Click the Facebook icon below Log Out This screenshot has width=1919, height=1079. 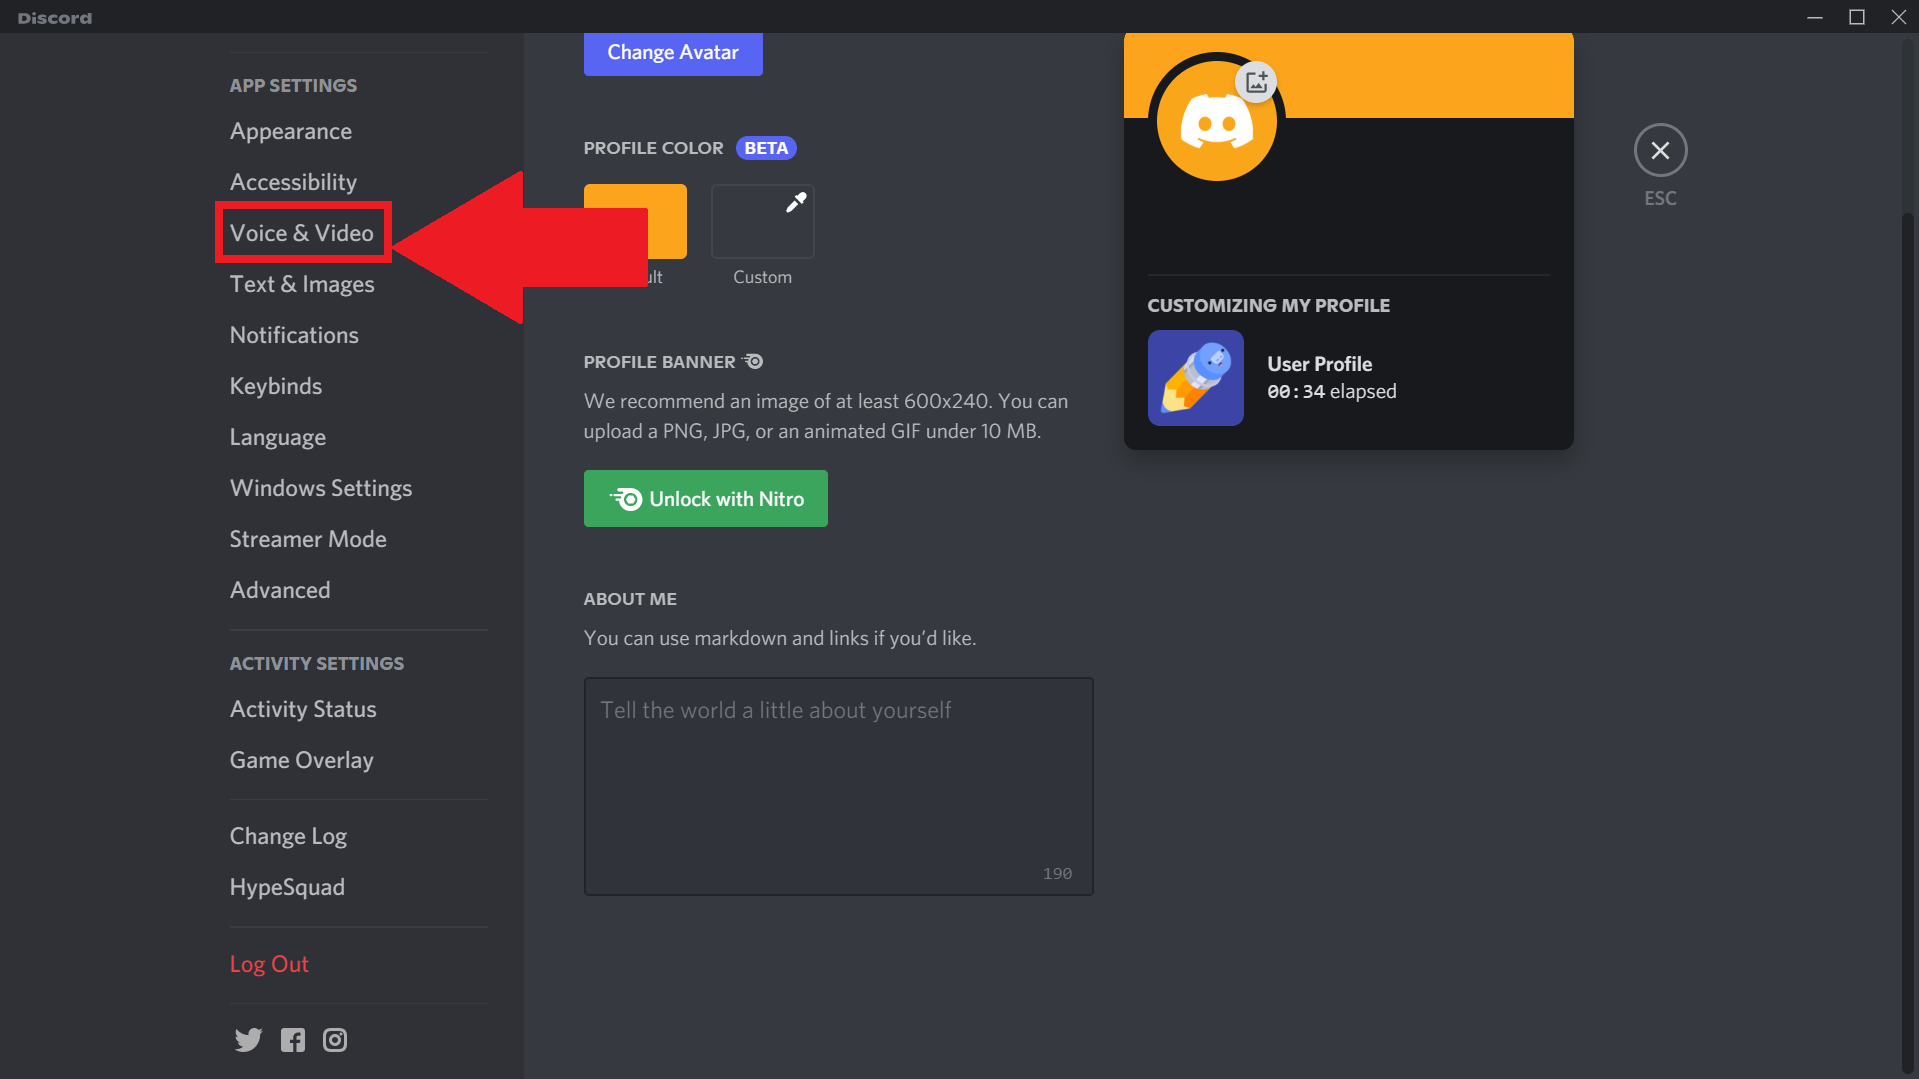coord(292,1039)
